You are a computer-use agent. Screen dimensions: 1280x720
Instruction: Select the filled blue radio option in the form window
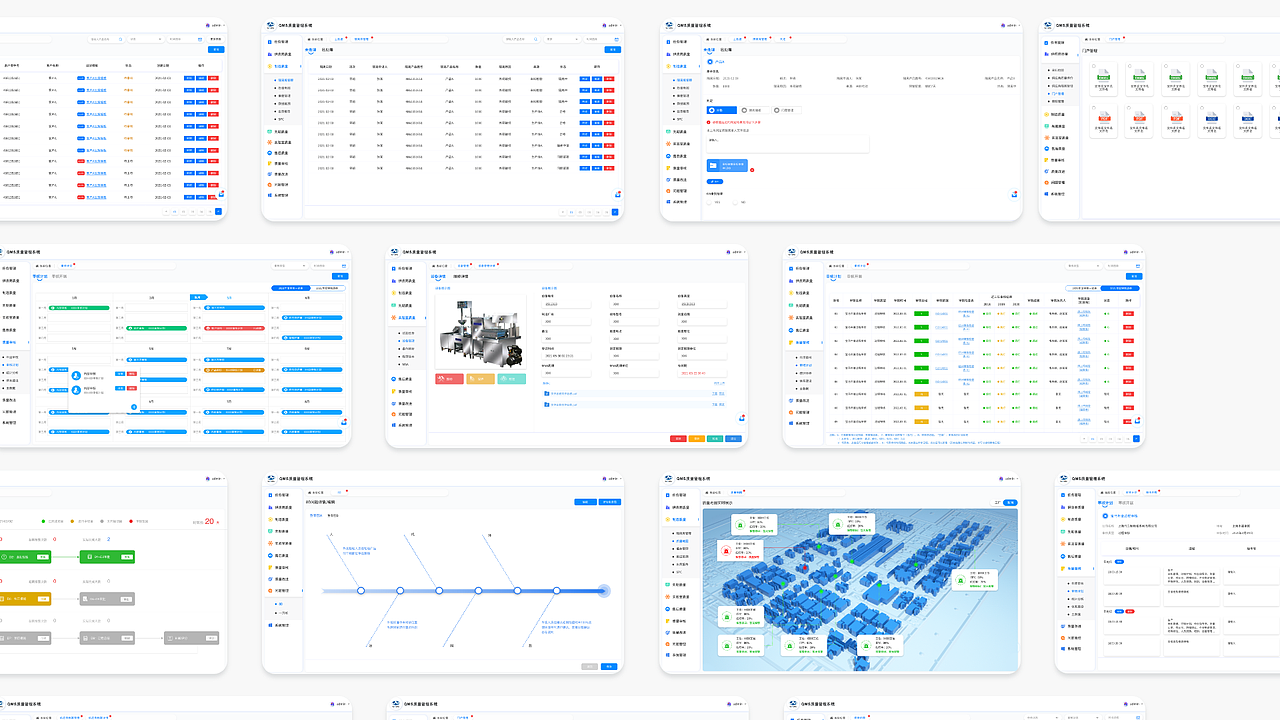point(722,110)
